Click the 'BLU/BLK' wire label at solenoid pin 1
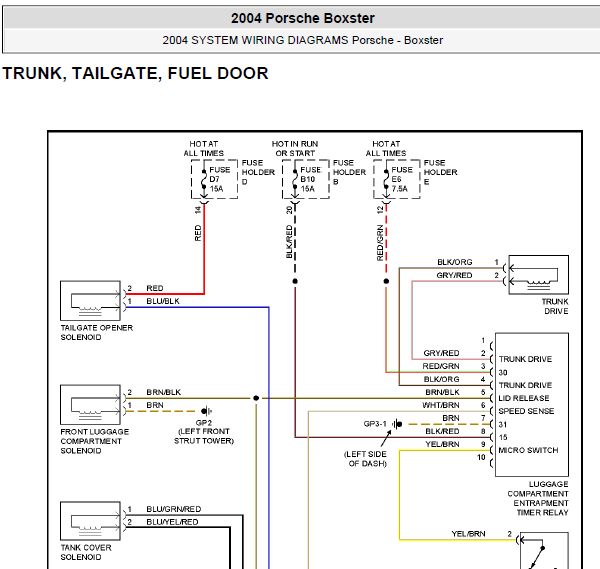Screen dimensions: 600x569 pyautogui.click(x=163, y=301)
